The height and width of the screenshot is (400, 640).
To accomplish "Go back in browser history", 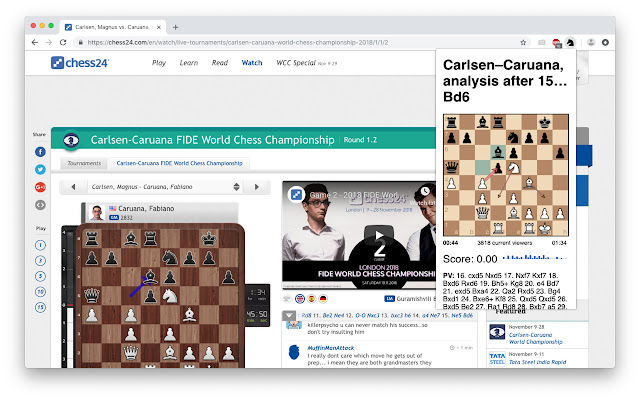I will click(35, 42).
